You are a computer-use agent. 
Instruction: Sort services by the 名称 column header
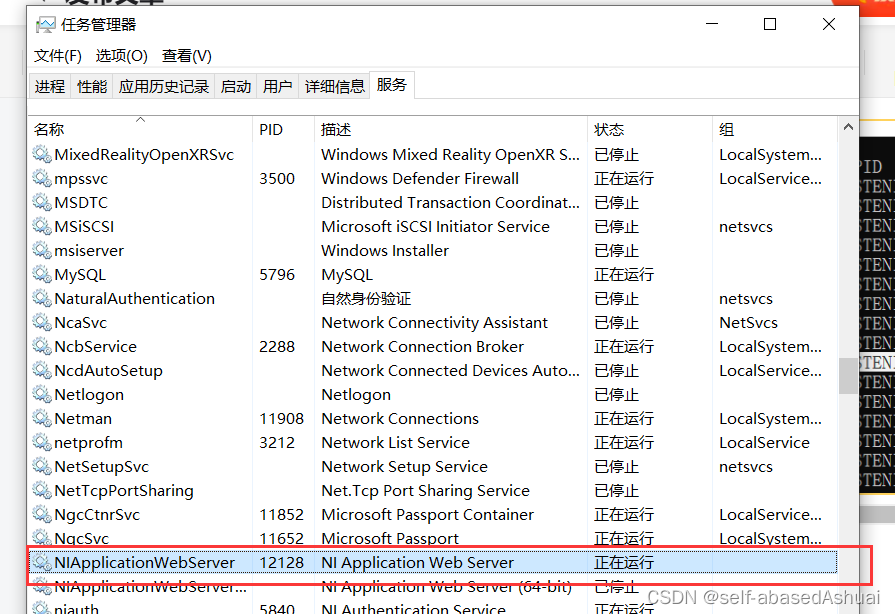point(140,129)
